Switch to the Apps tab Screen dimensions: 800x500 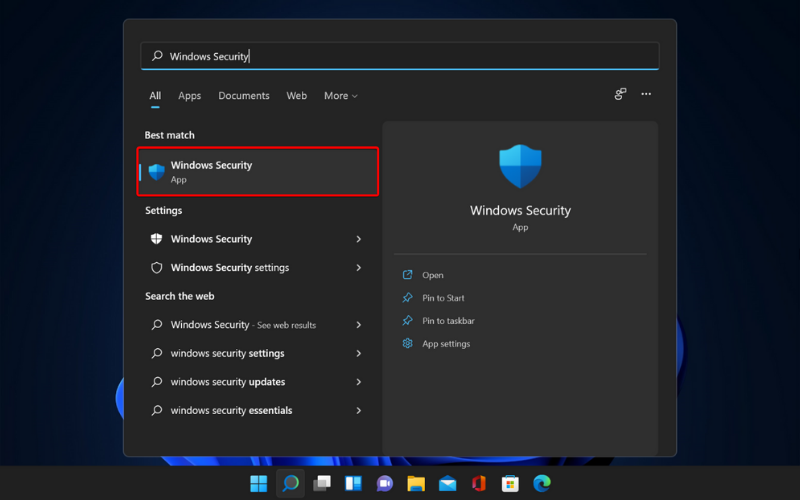pos(189,96)
